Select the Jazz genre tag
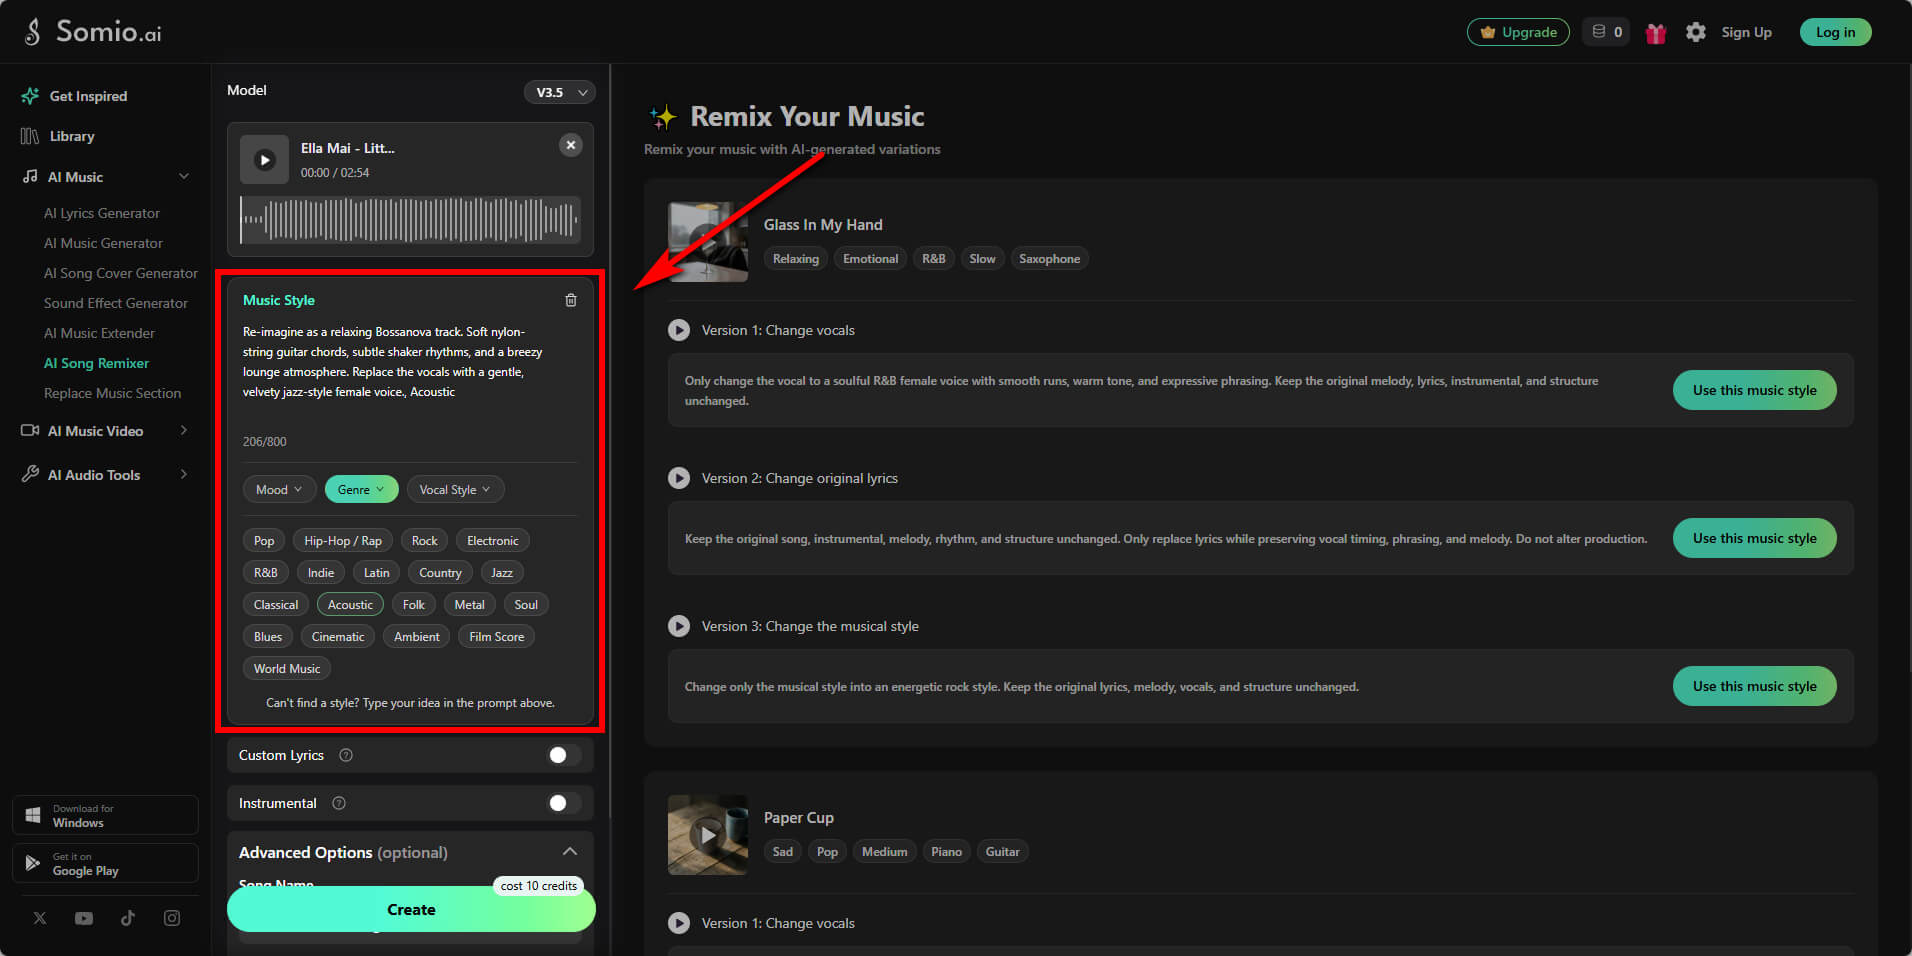 (x=502, y=573)
